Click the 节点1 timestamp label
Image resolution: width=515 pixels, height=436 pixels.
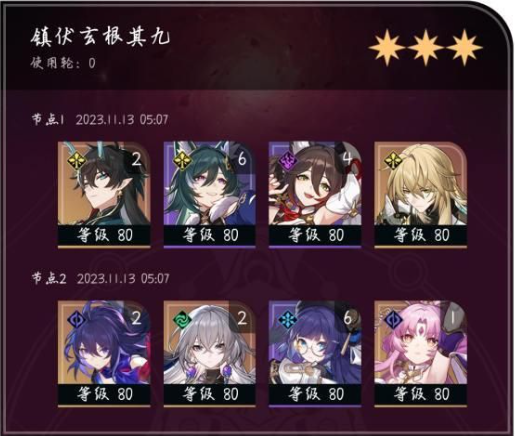point(100,119)
